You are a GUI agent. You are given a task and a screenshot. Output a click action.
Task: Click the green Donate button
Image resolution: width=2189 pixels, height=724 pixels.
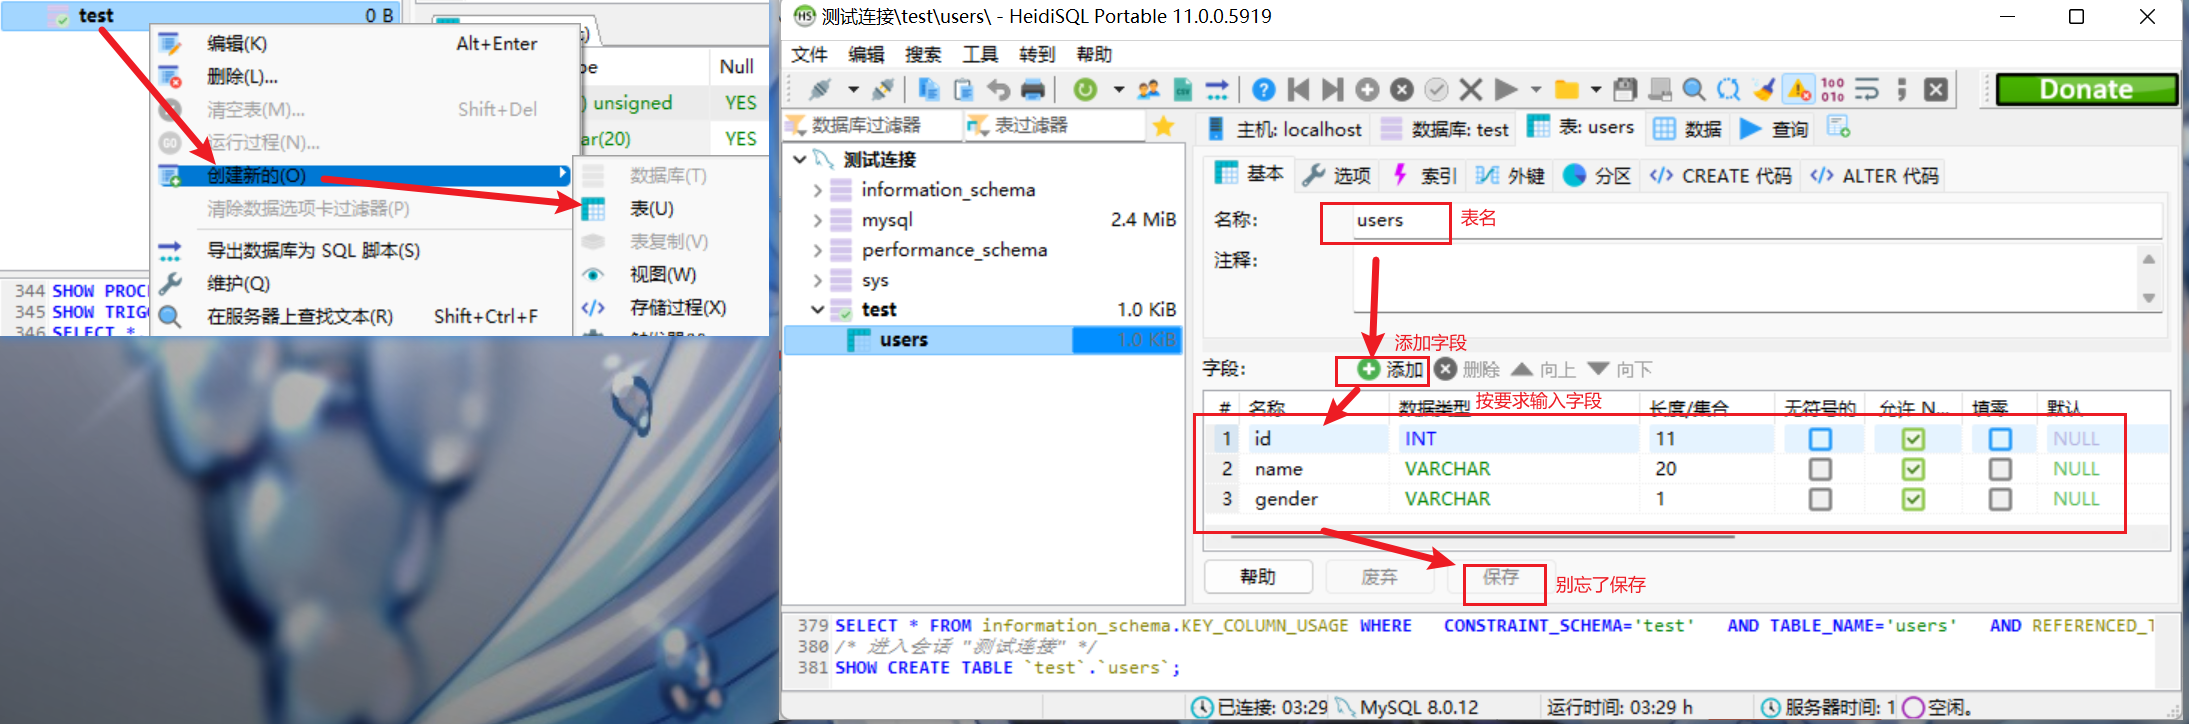pos(2086,89)
